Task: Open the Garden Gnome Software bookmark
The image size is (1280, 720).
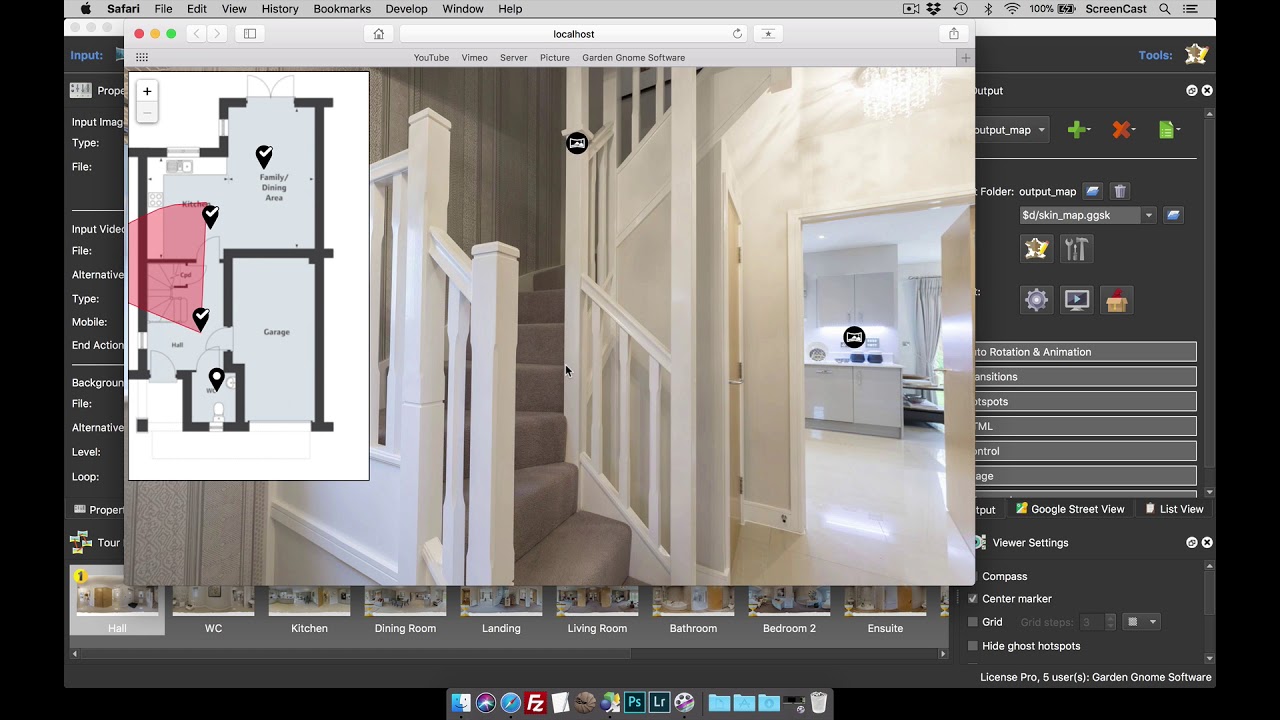Action: [x=634, y=58]
